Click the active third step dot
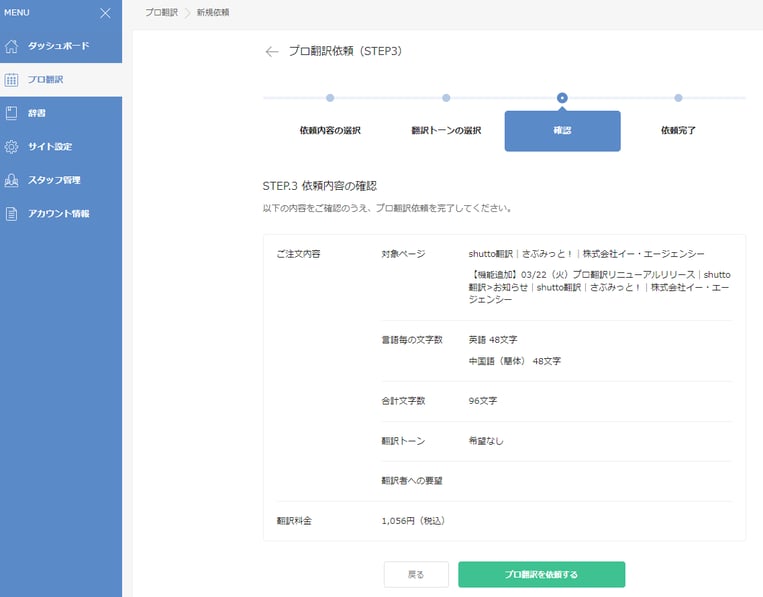763x597 pixels. pos(562,98)
